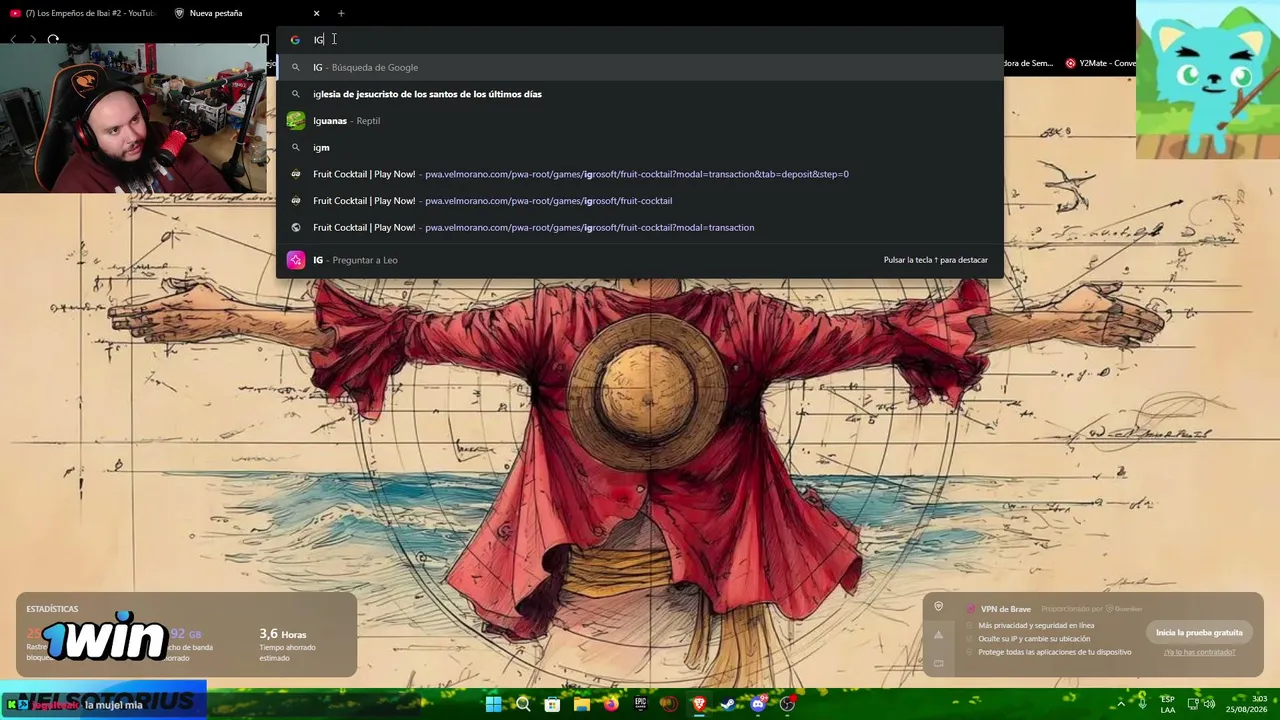Click the Leo AI icon in suggestions
Screen dimensions: 1280x720
click(x=295, y=260)
